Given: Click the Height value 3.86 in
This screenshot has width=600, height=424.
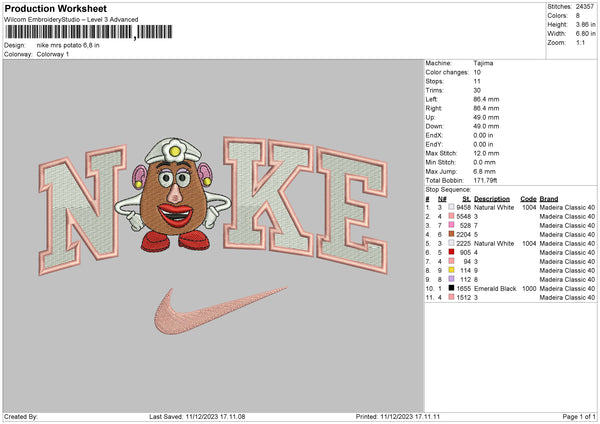Looking at the screenshot, I should (x=585, y=24).
